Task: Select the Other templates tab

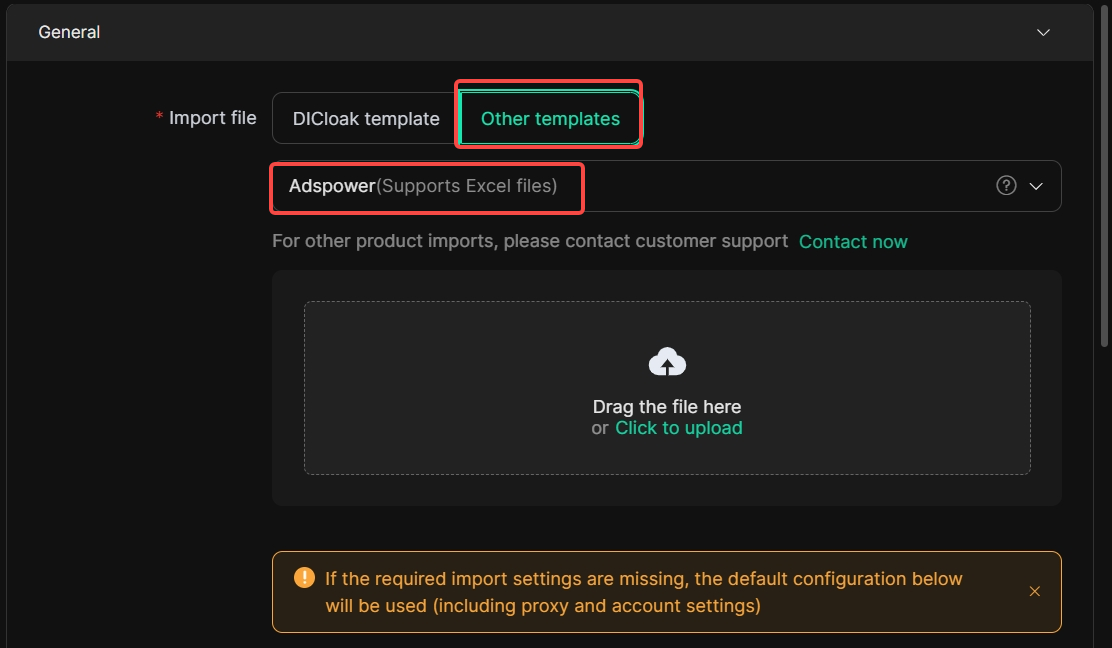Action: 550,118
